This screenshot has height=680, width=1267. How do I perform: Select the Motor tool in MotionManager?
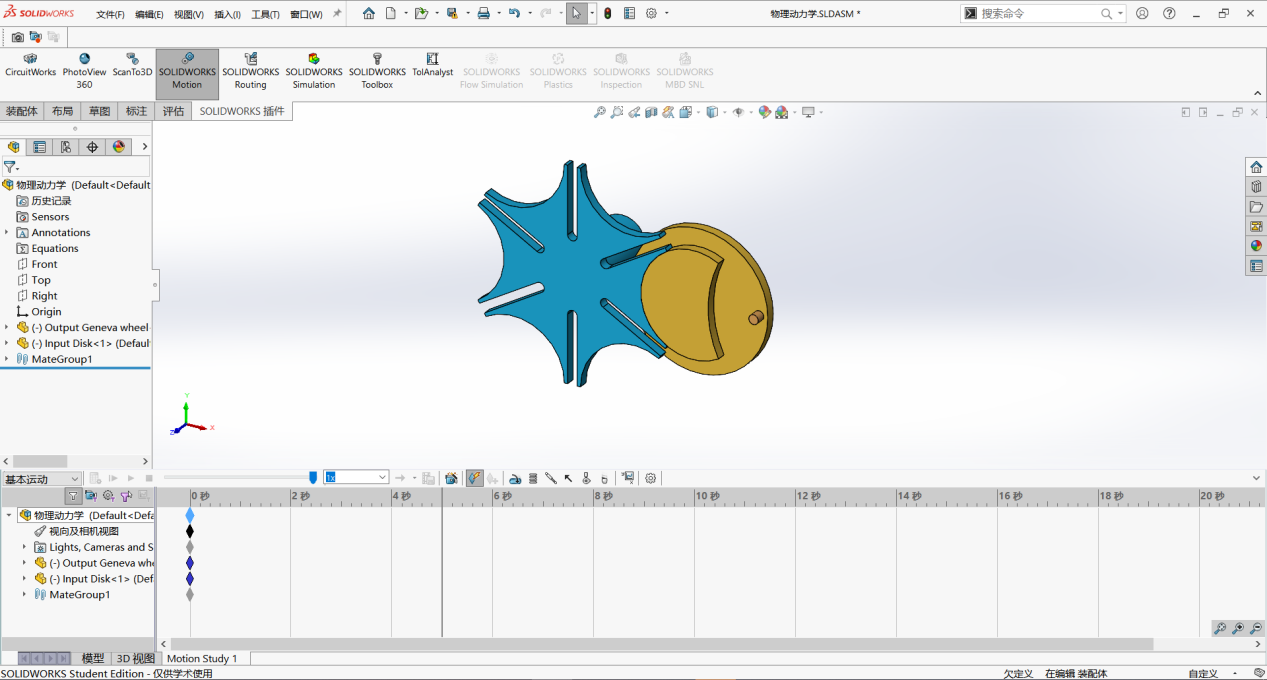515,478
